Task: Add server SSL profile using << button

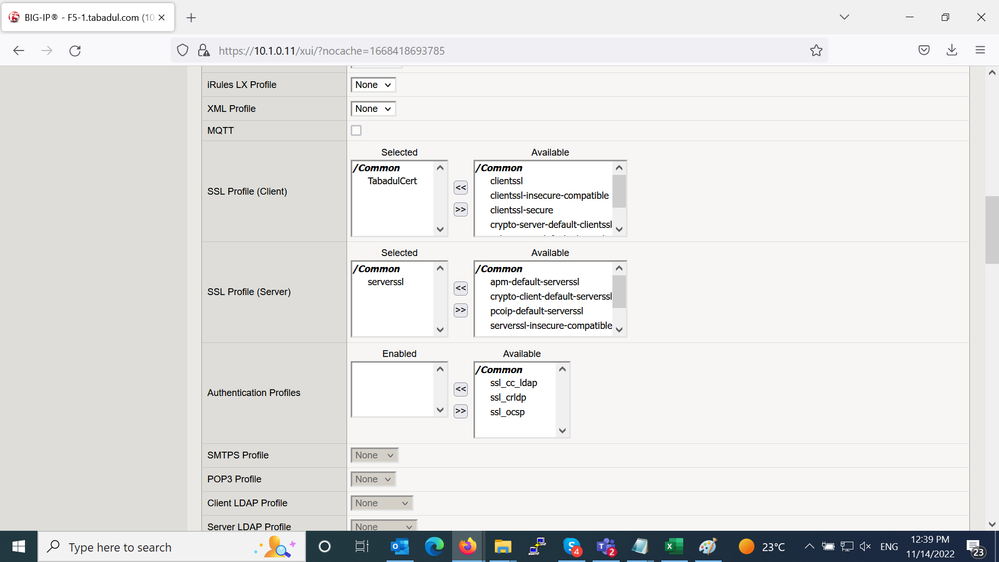Action: tap(460, 288)
